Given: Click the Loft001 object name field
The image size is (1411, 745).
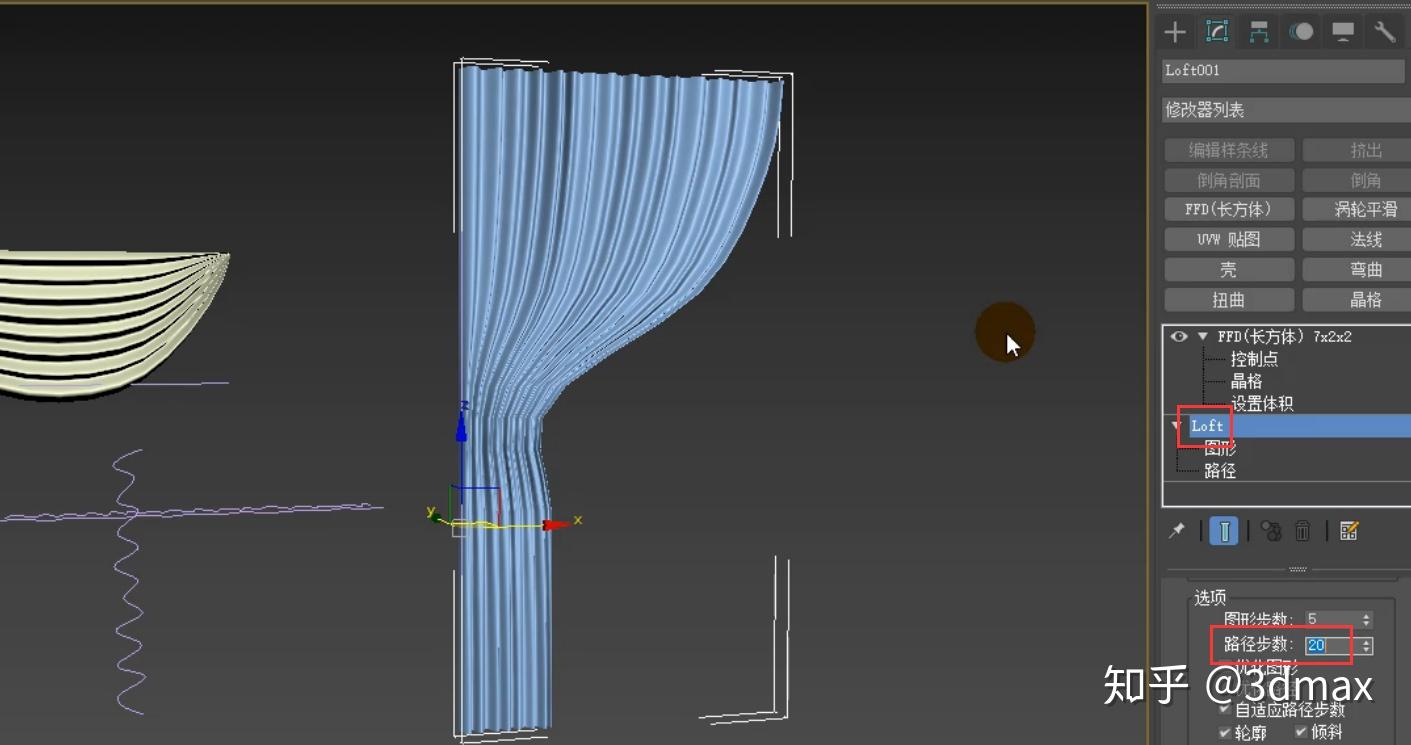Looking at the screenshot, I should coord(1283,71).
